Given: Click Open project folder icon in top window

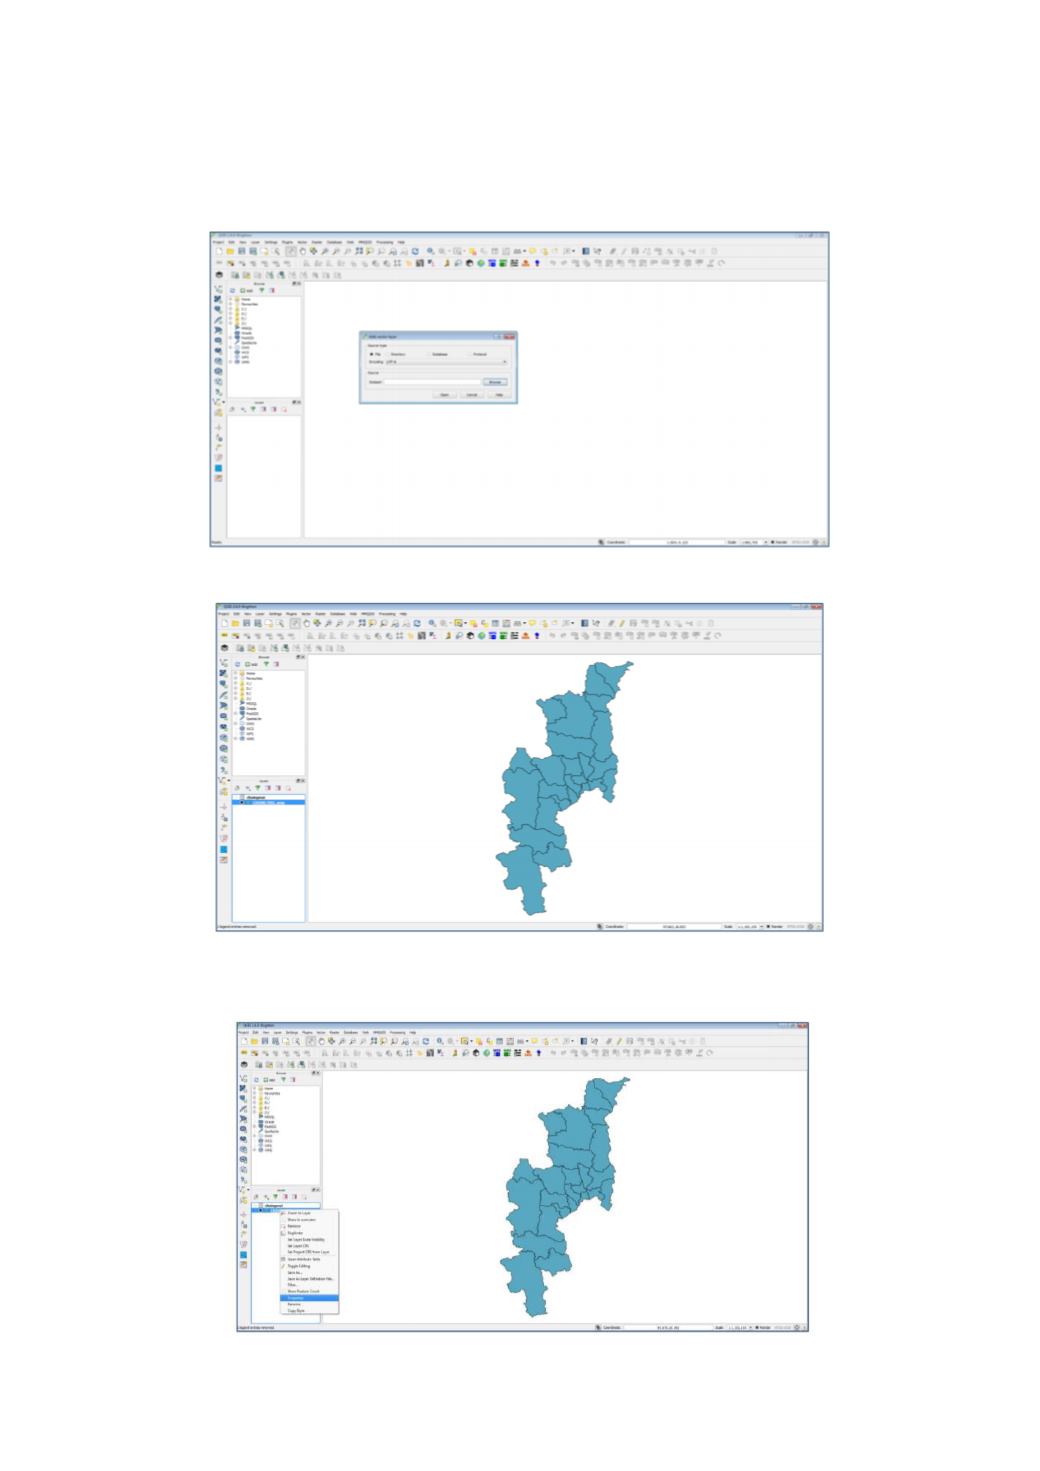Looking at the screenshot, I should tap(230, 251).
